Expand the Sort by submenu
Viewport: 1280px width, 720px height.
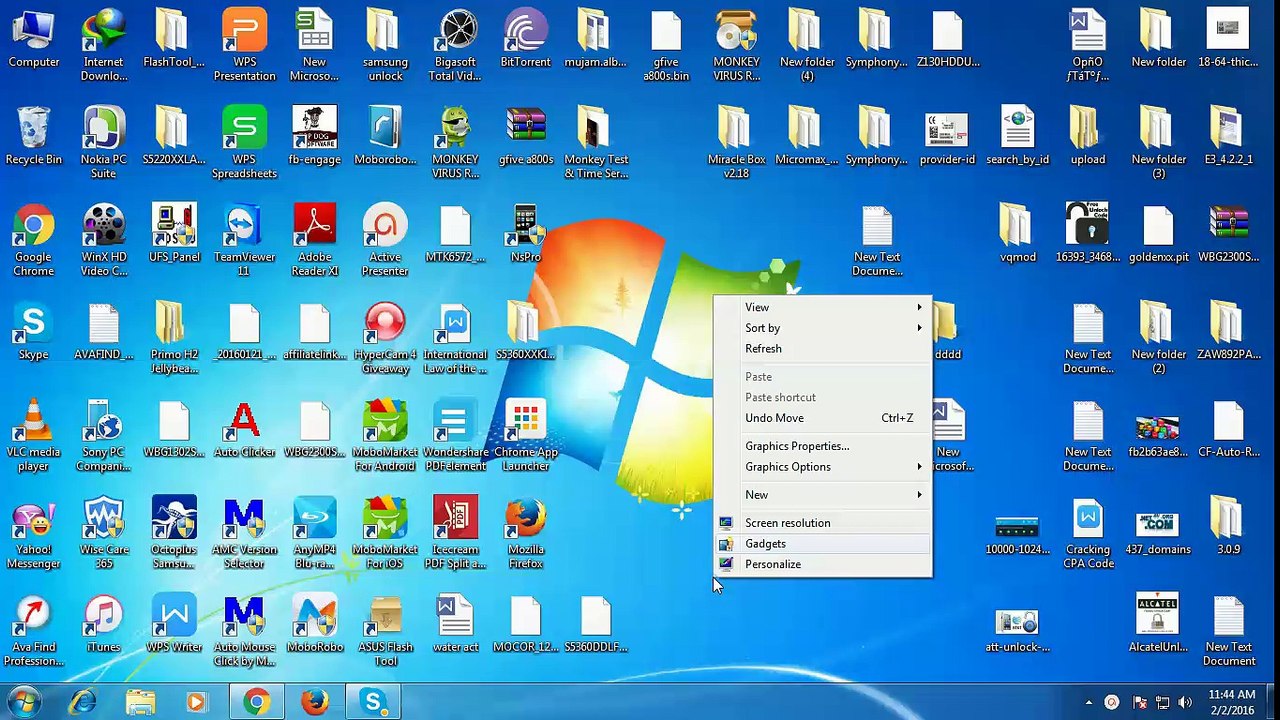(x=824, y=328)
